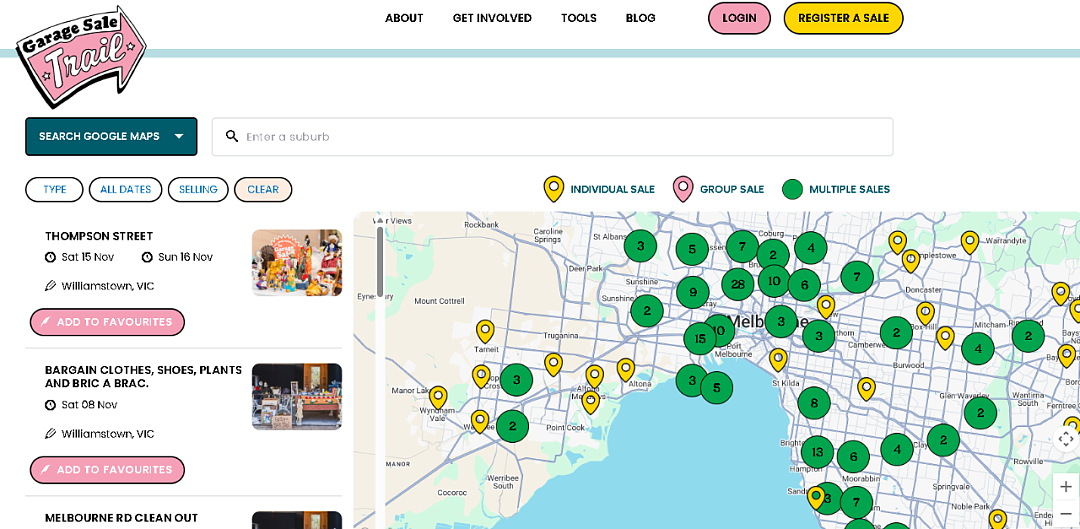Screen dimensions: 1080x529
Task: Open the Thompson Street listing title
Action: click(99, 236)
